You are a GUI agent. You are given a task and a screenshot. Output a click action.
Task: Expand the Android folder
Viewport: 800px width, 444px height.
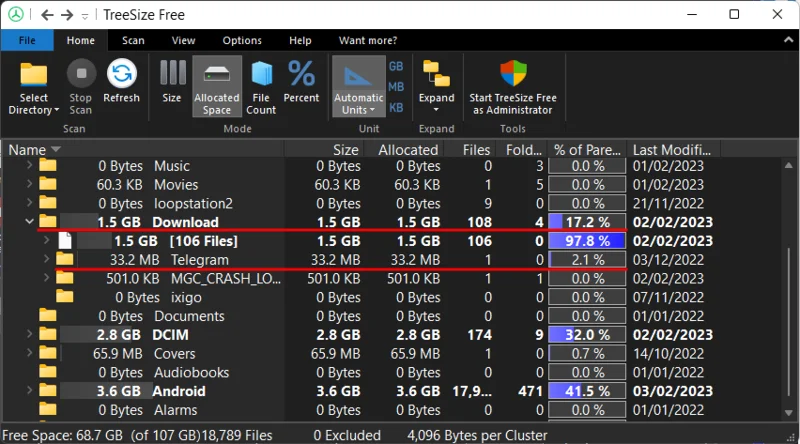(x=29, y=390)
